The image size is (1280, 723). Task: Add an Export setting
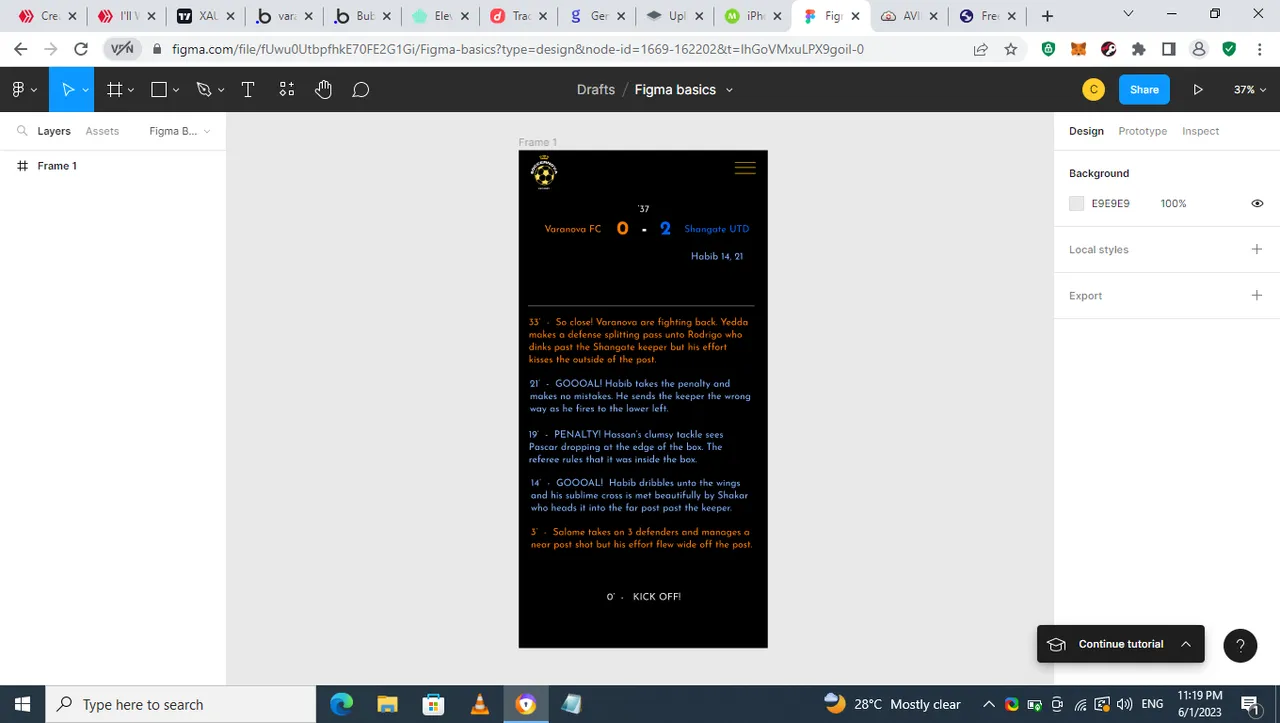pyautogui.click(x=1257, y=295)
